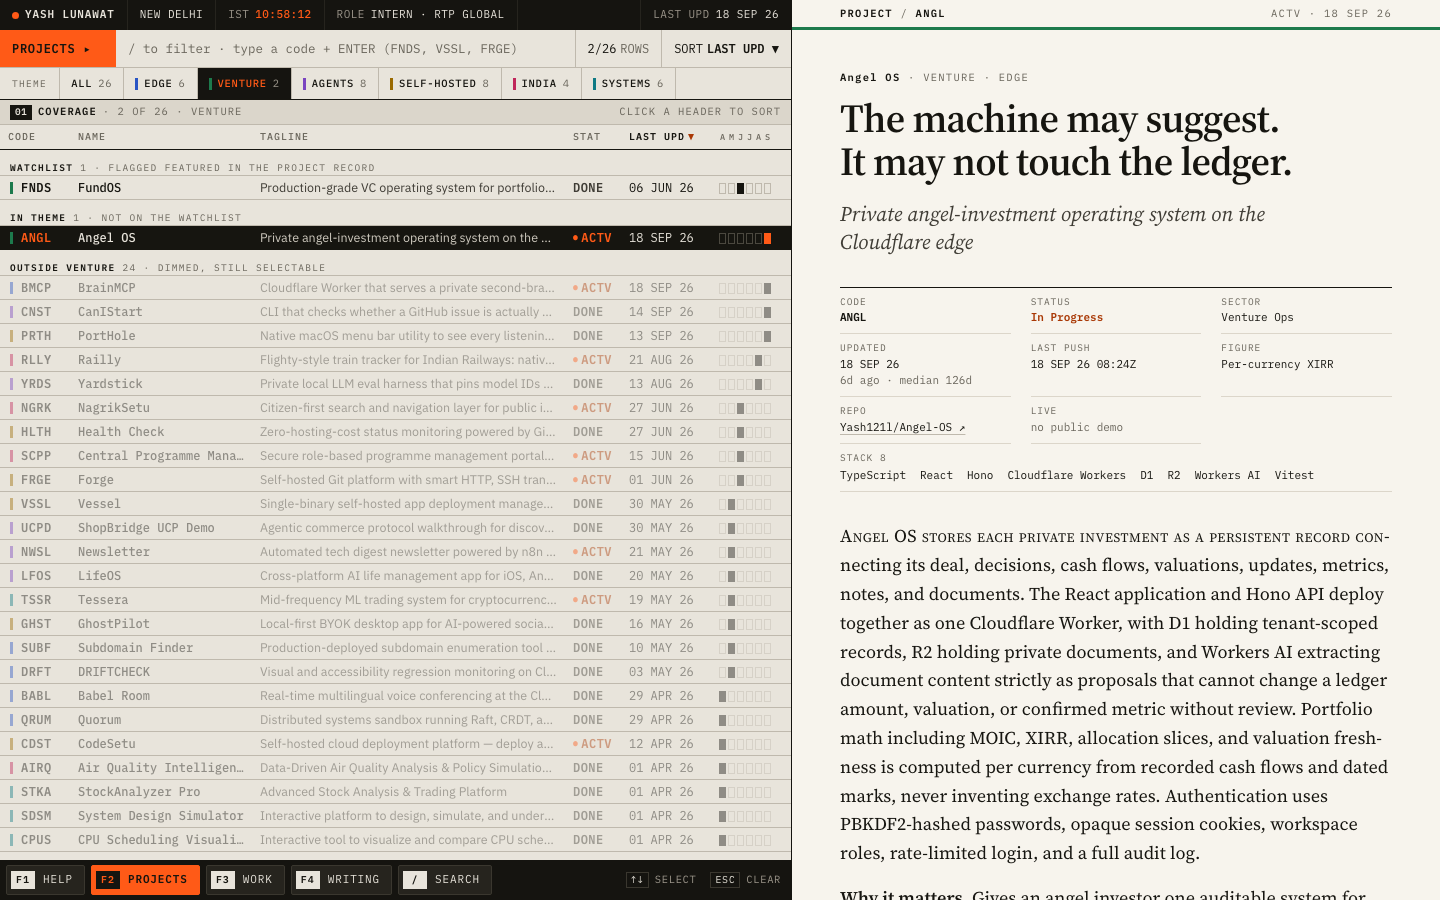Viewport: 1440px width, 900px height.
Task: Select the CPU Scheduling Visuali… row
Action: pos(395,840)
